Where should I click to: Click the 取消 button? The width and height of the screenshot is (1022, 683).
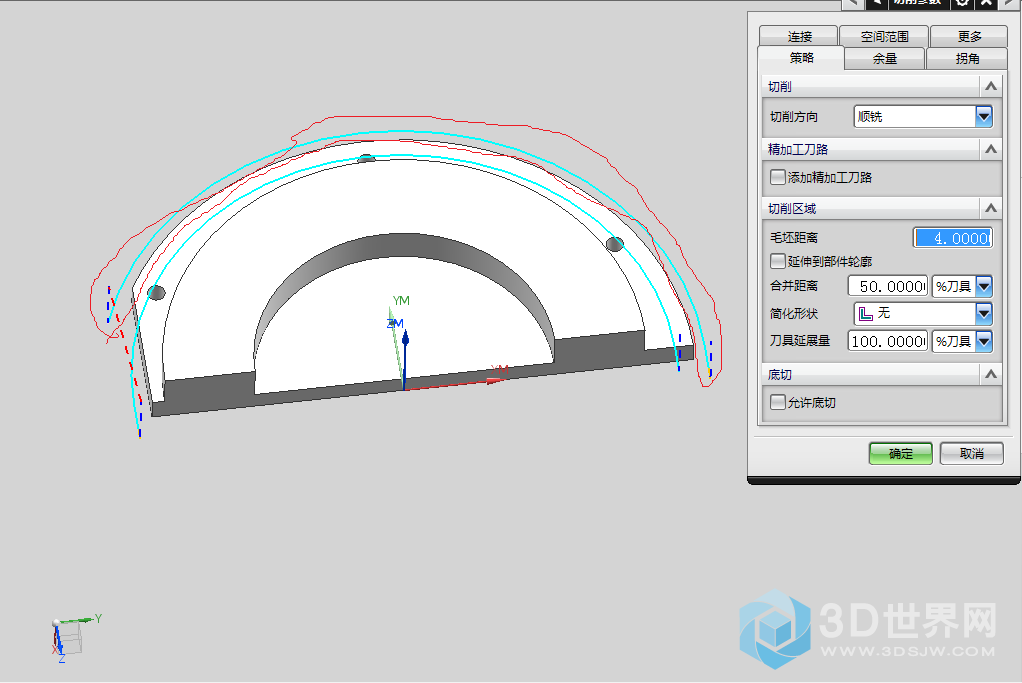[971, 453]
